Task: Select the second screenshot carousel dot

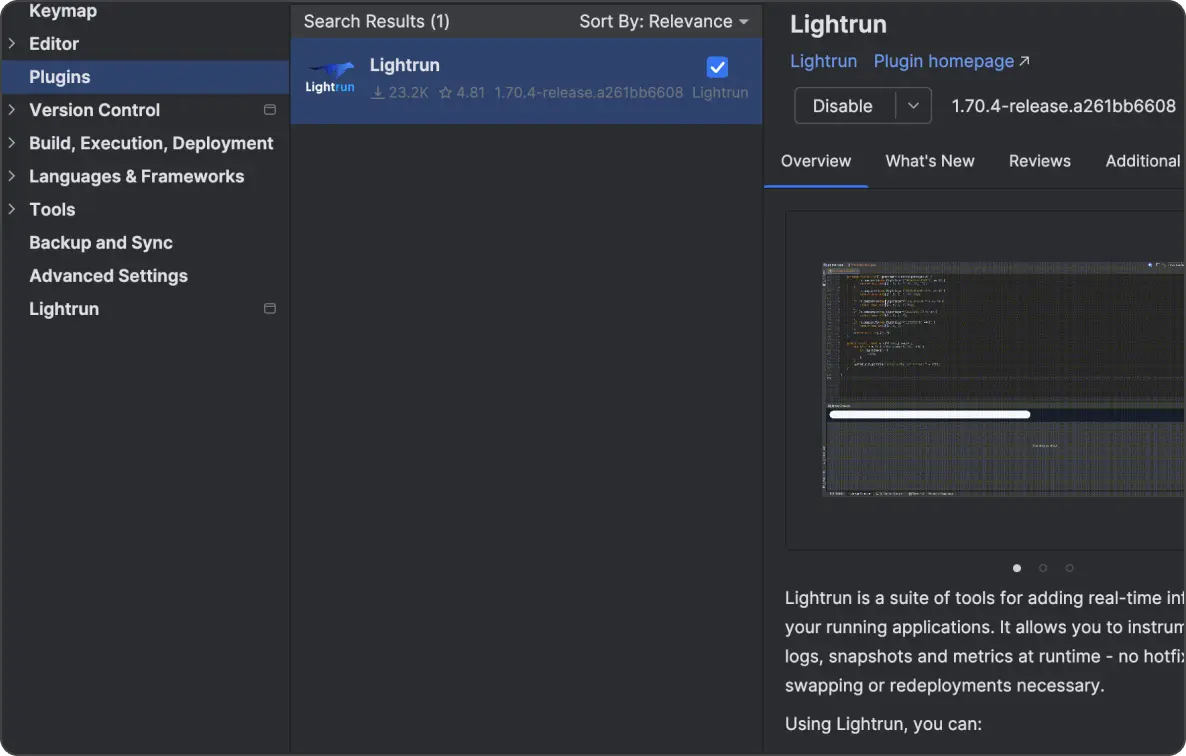Action: pos(1043,568)
